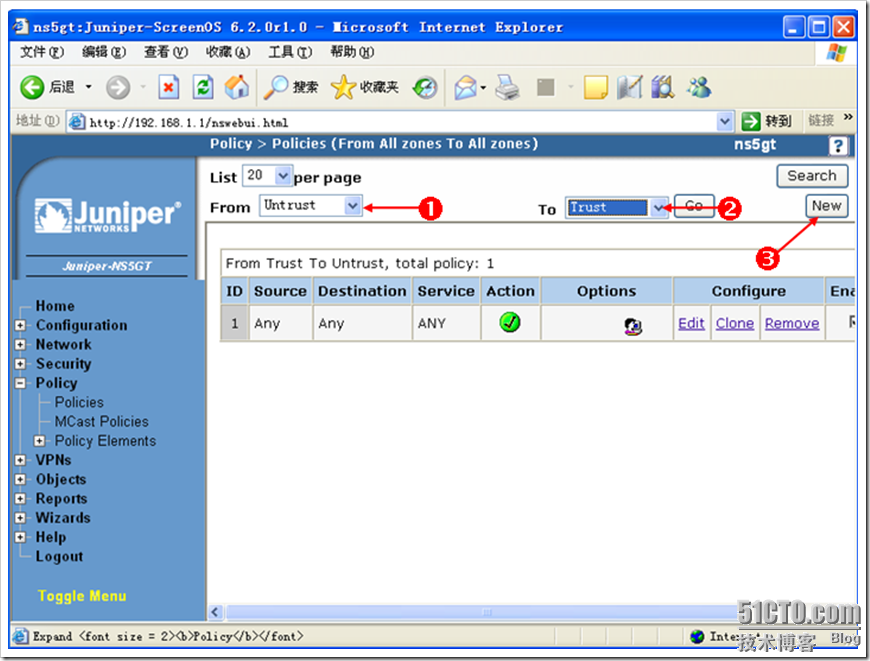
Task: Click the yellow note Discuss toolbar icon
Action: pos(595,87)
